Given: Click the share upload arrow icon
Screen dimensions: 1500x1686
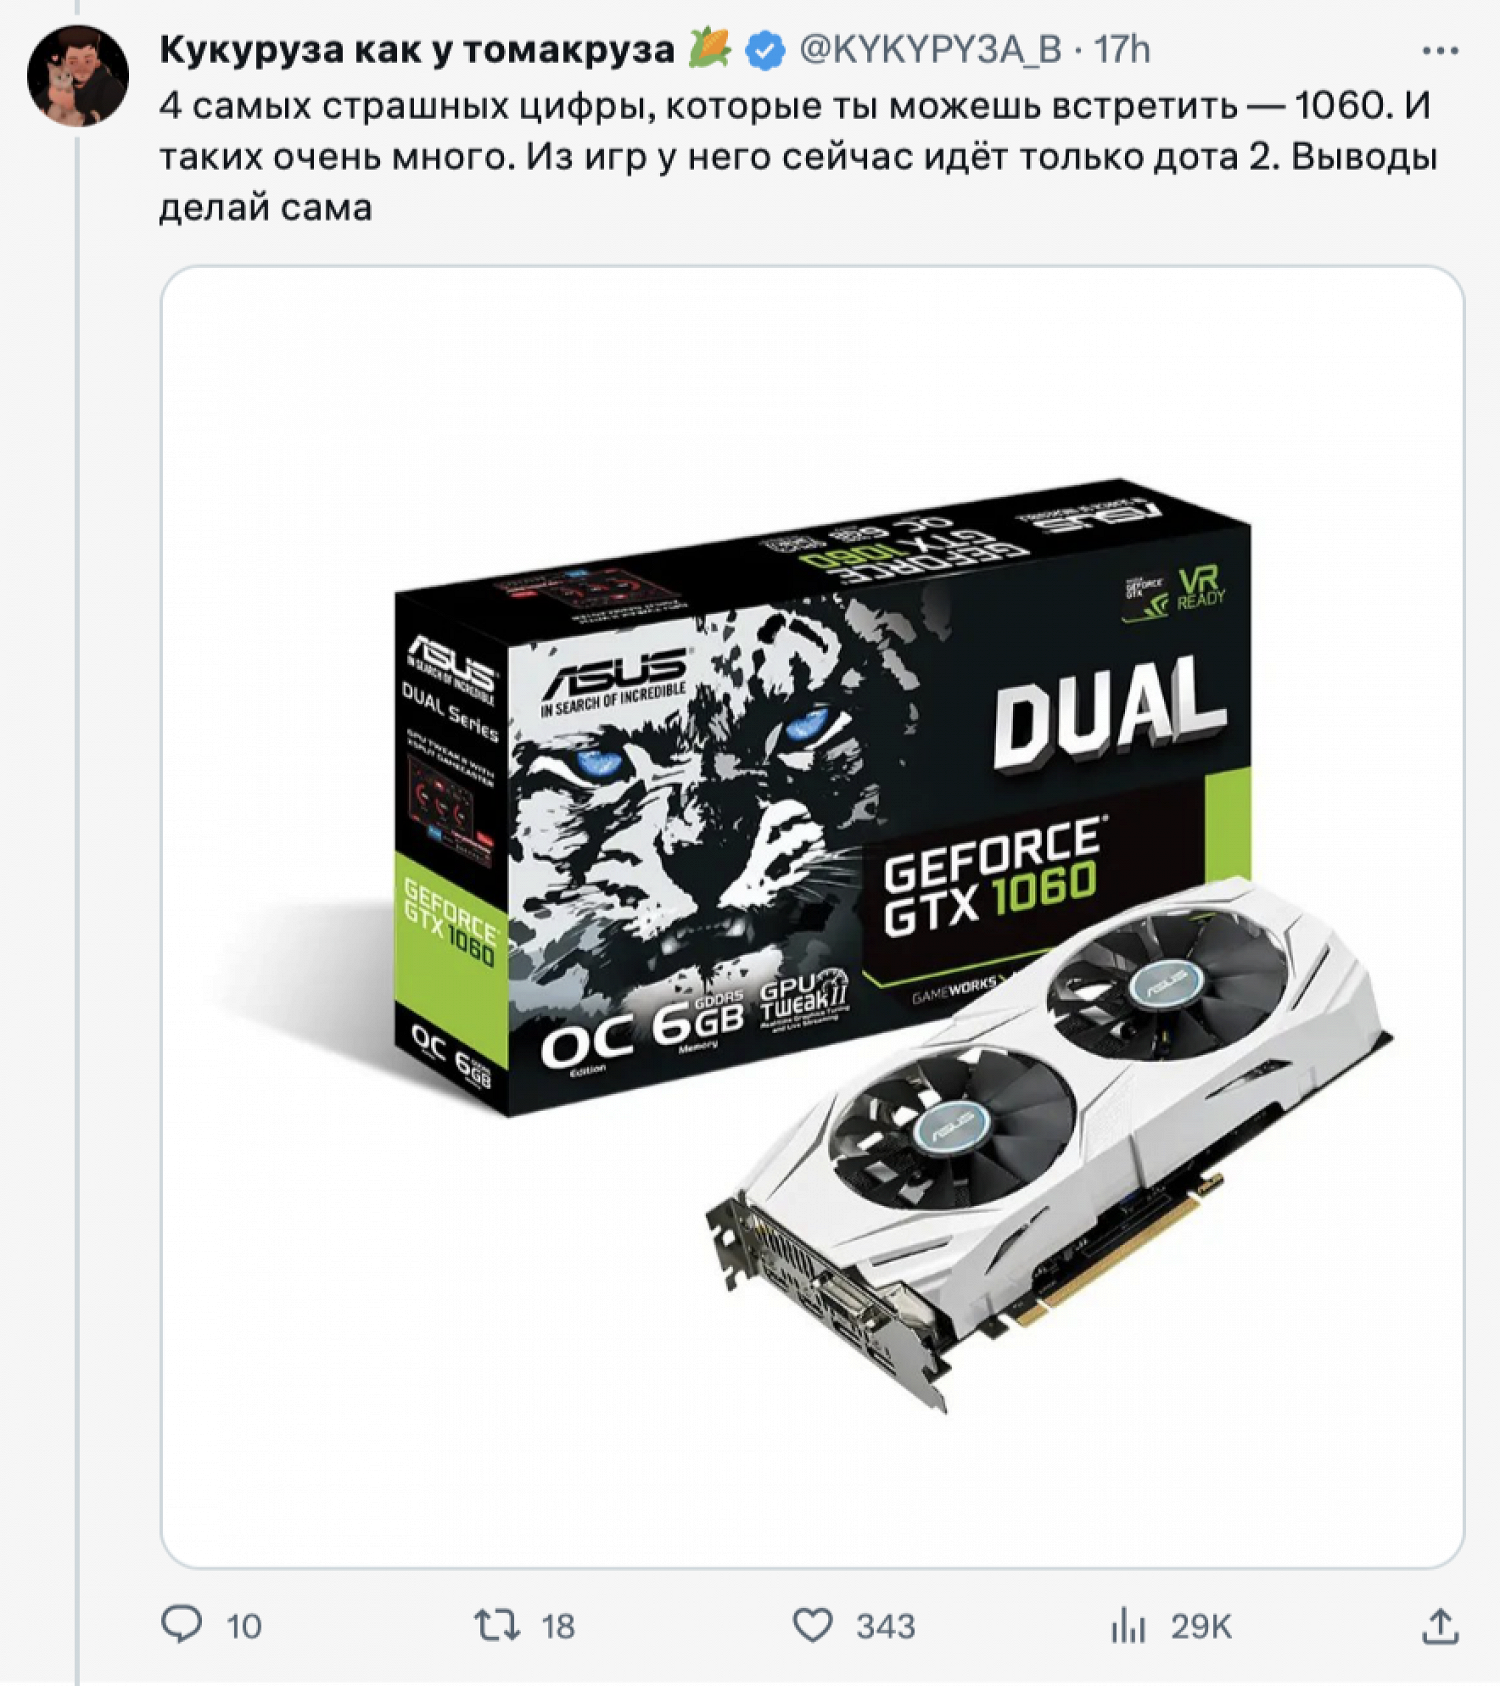Looking at the screenshot, I should point(1440,1625).
